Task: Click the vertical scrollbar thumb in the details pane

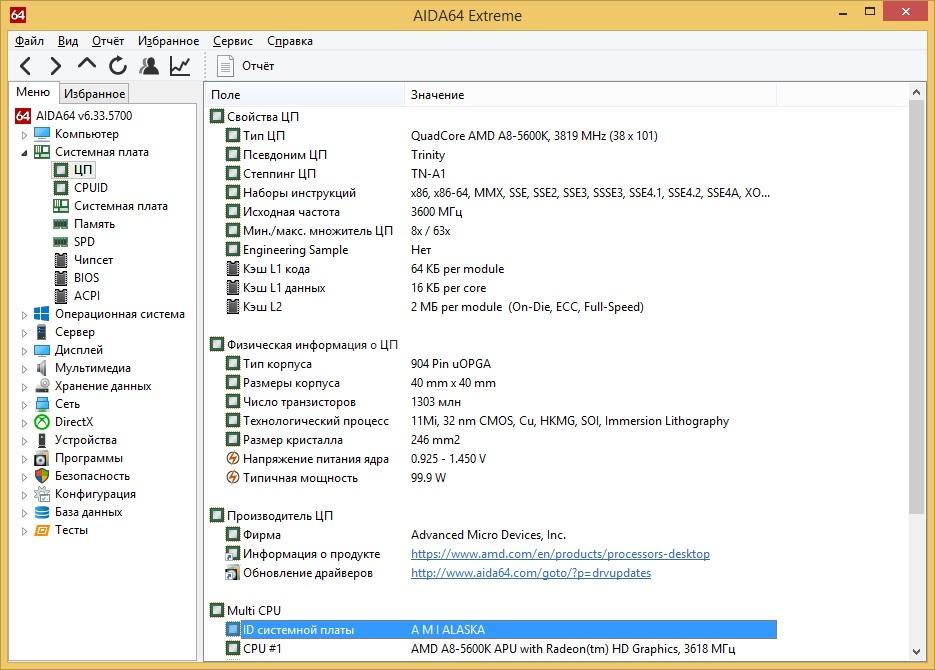Action: tap(917, 306)
